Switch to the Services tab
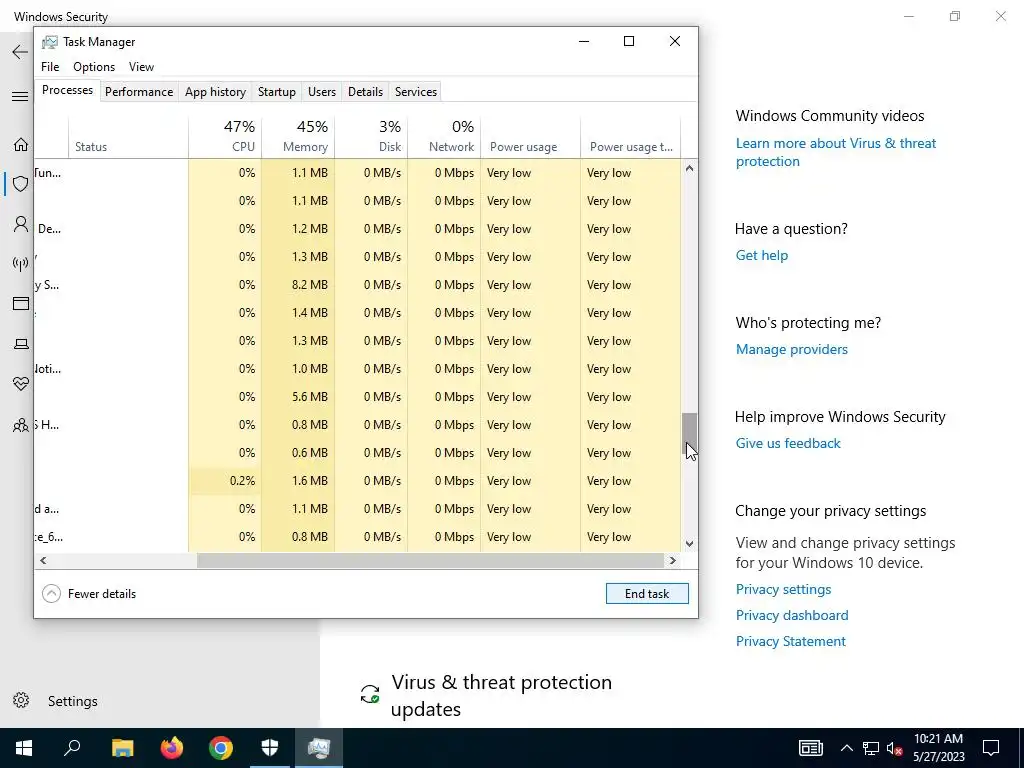The height and width of the screenshot is (768, 1024). 416,91
